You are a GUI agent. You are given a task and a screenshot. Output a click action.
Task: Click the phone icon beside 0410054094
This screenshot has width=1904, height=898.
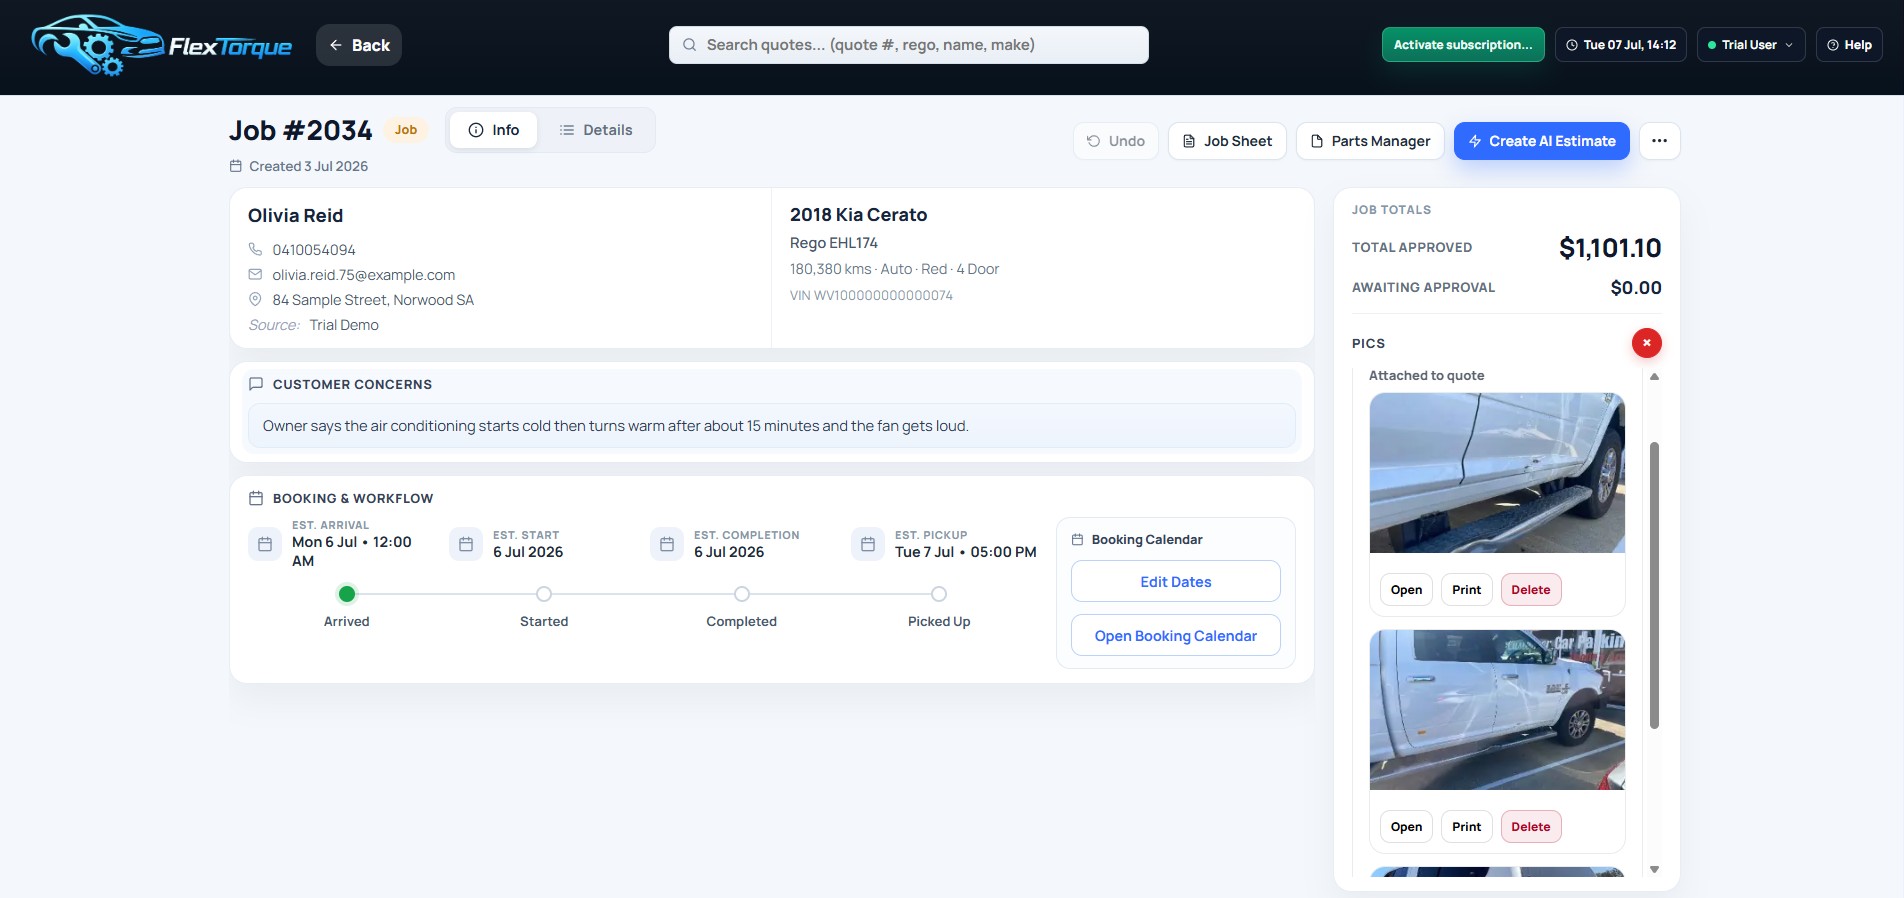tap(255, 249)
